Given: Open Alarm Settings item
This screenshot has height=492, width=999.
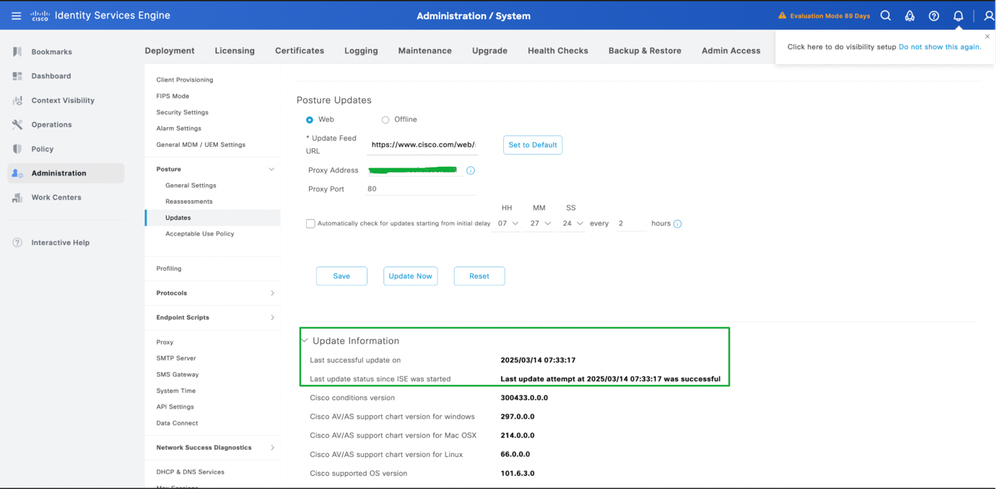Looking at the screenshot, I should (178, 128).
